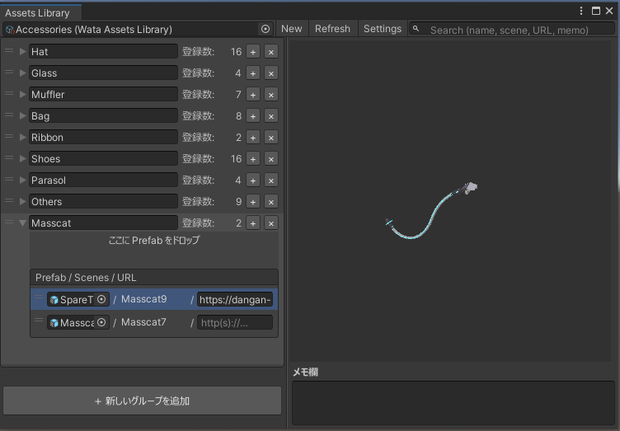Click the drag handle of the Ribbon row
Image resolution: width=620 pixels, height=431 pixels.
click(x=9, y=136)
